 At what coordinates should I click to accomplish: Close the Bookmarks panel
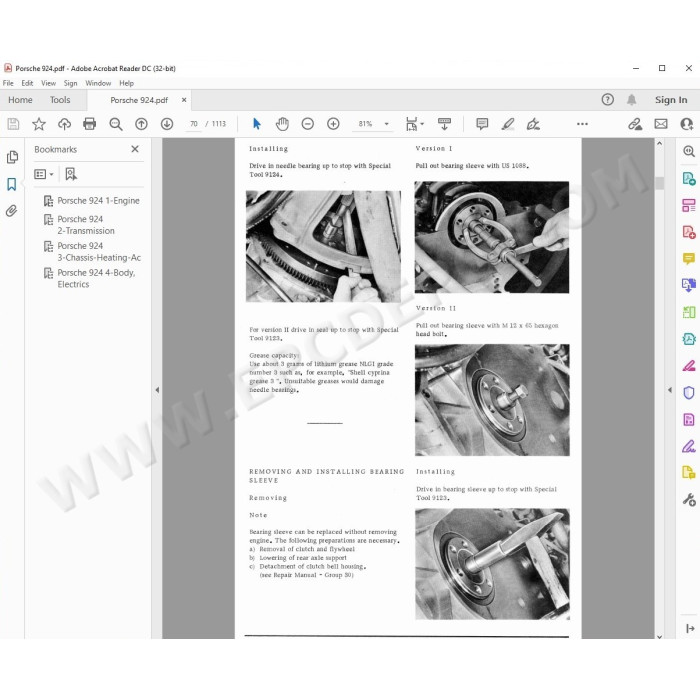(x=135, y=149)
